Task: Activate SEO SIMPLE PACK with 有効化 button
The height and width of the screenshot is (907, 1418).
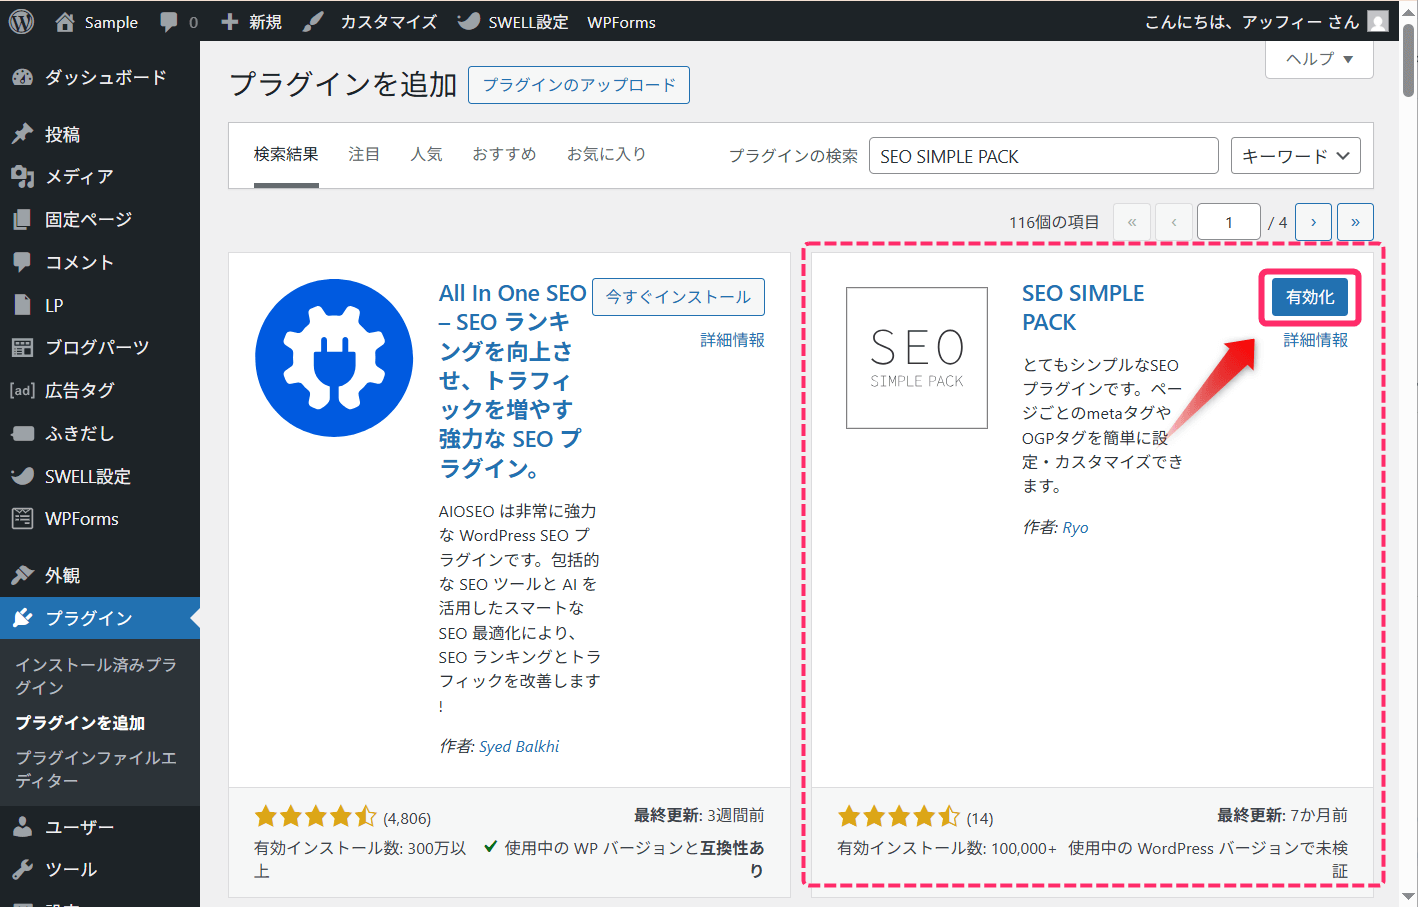Action: point(1309,297)
